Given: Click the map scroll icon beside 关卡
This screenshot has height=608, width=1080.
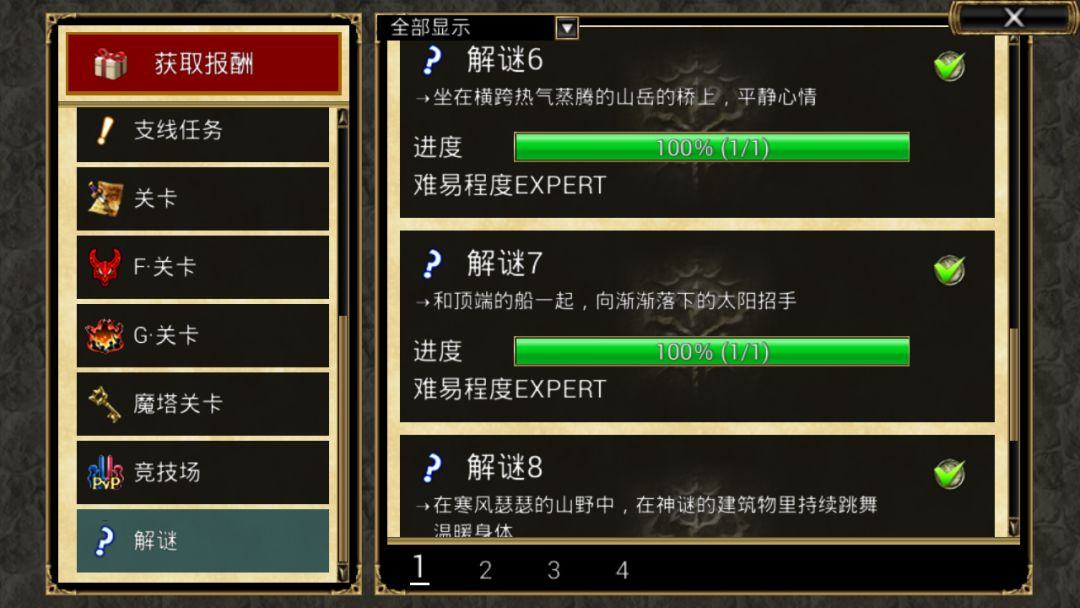Looking at the screenshot, I should (x=105, y=198).
